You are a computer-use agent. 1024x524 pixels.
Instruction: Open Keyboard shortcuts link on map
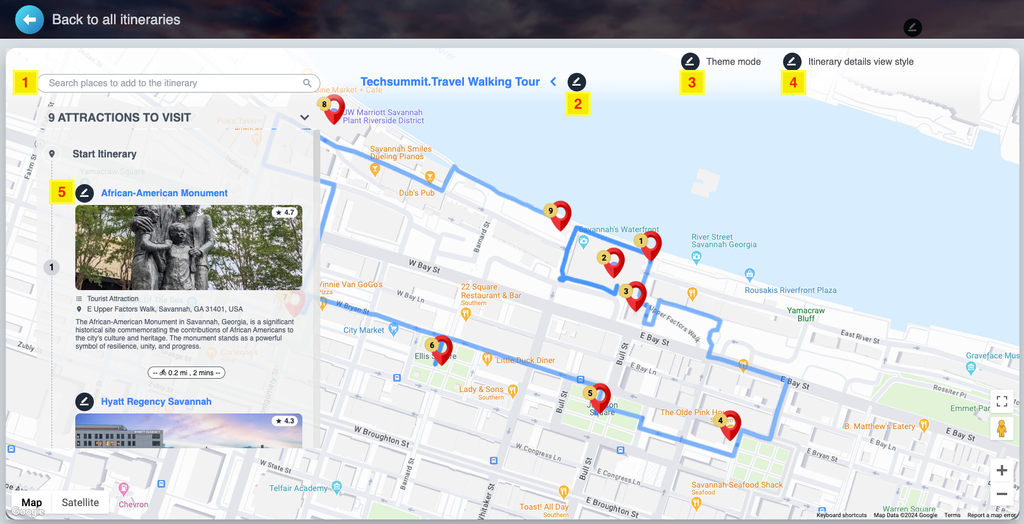(841, 516)
